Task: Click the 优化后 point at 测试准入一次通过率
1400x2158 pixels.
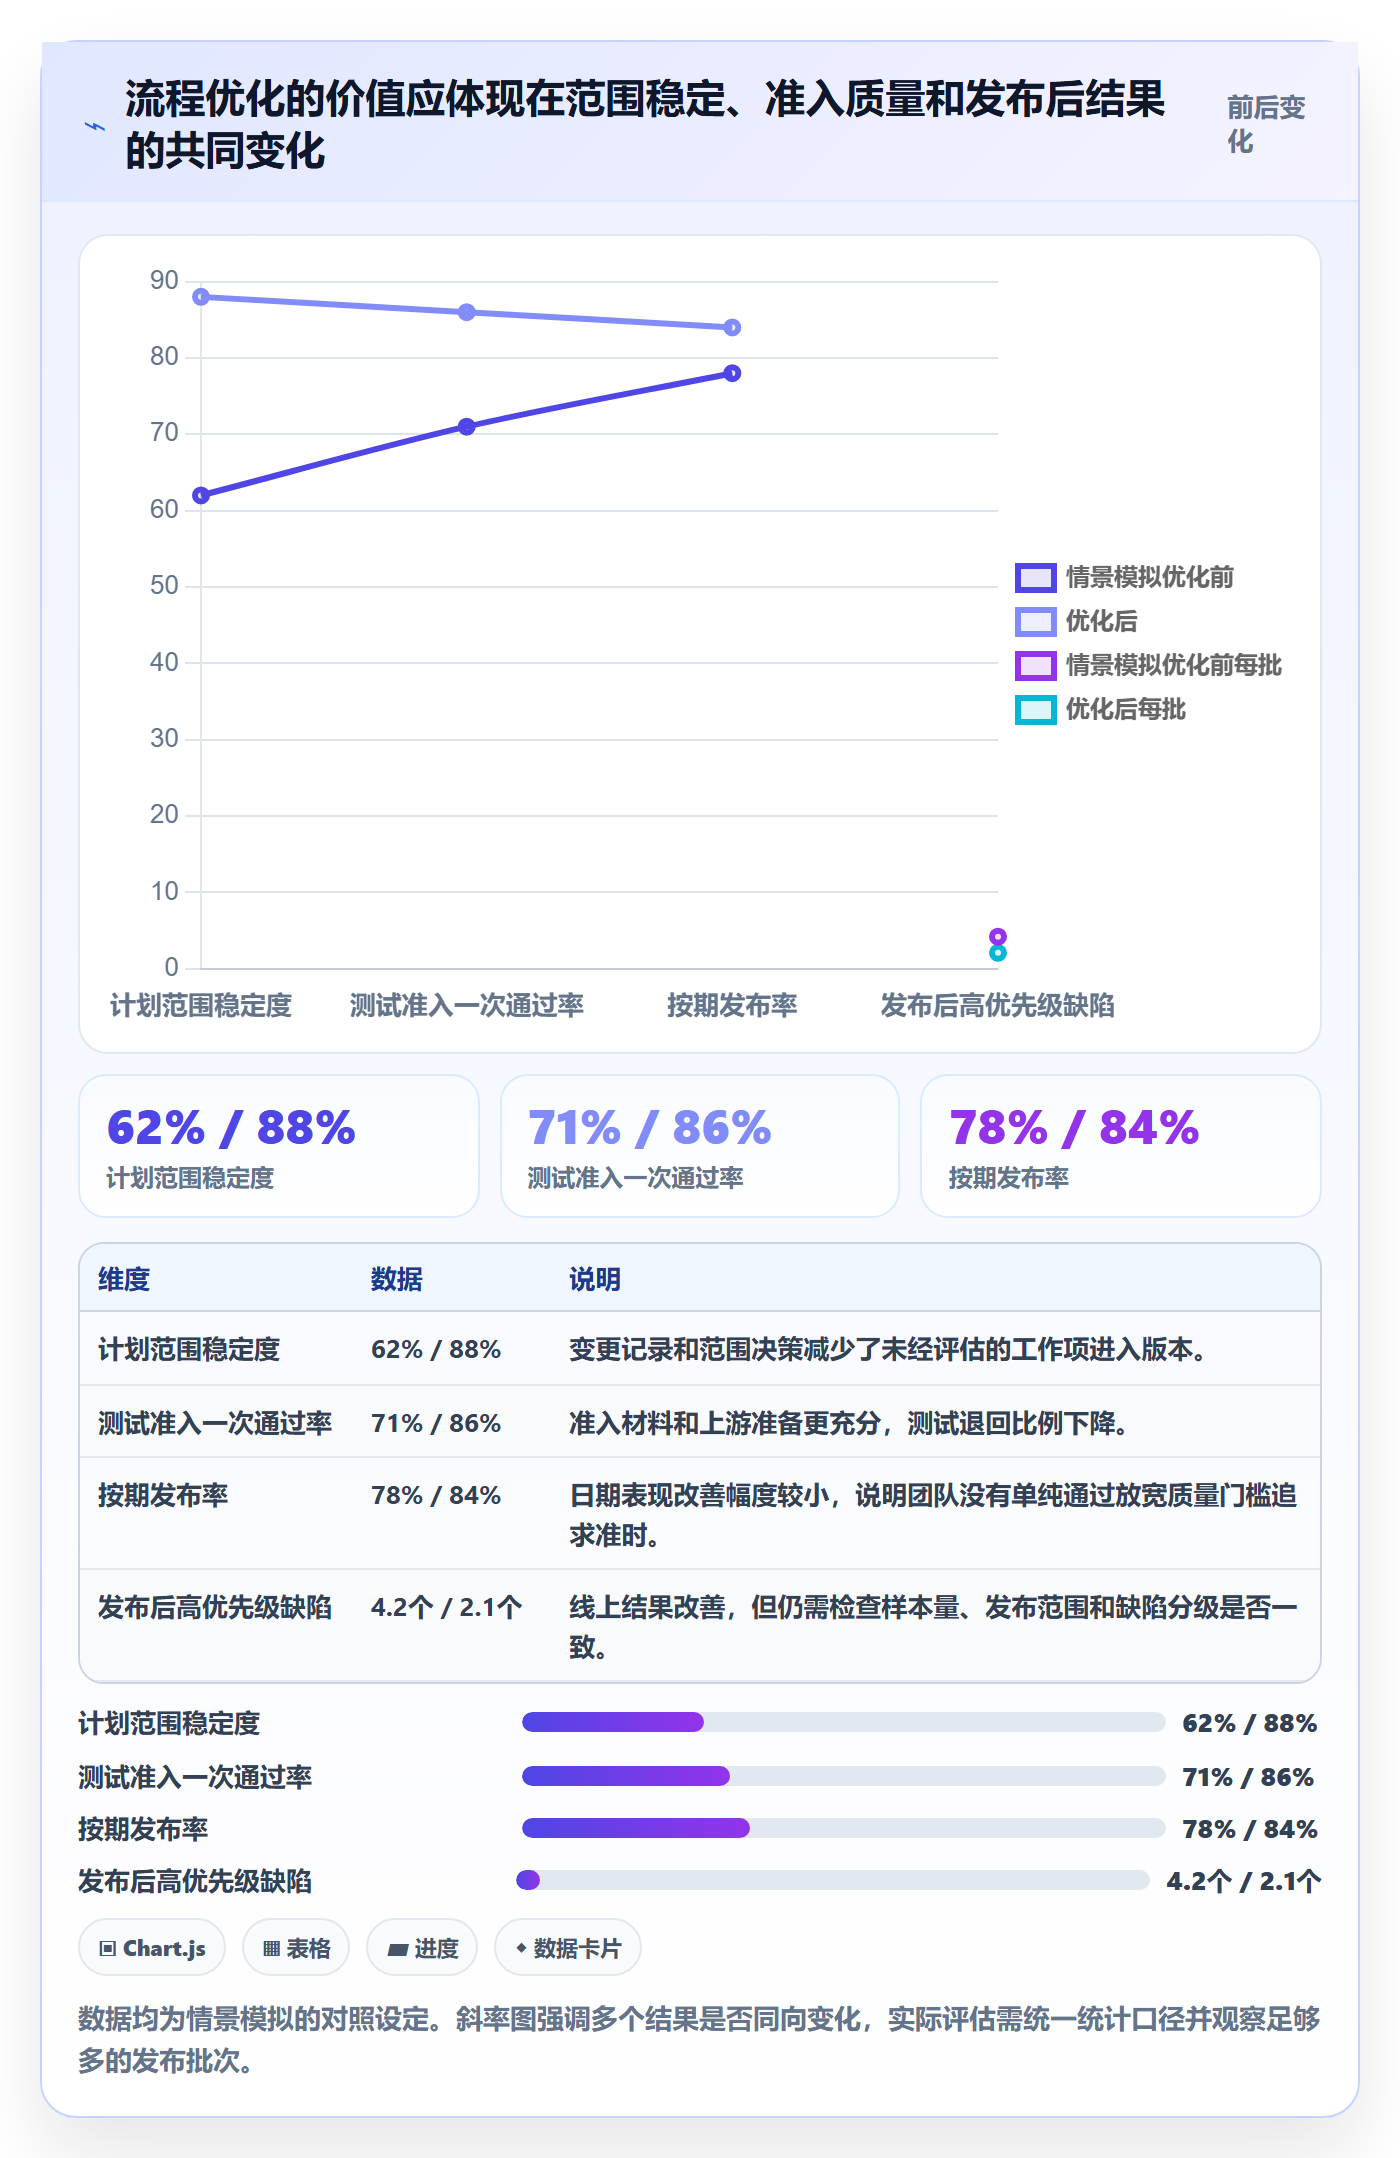Action: [467, 312]
